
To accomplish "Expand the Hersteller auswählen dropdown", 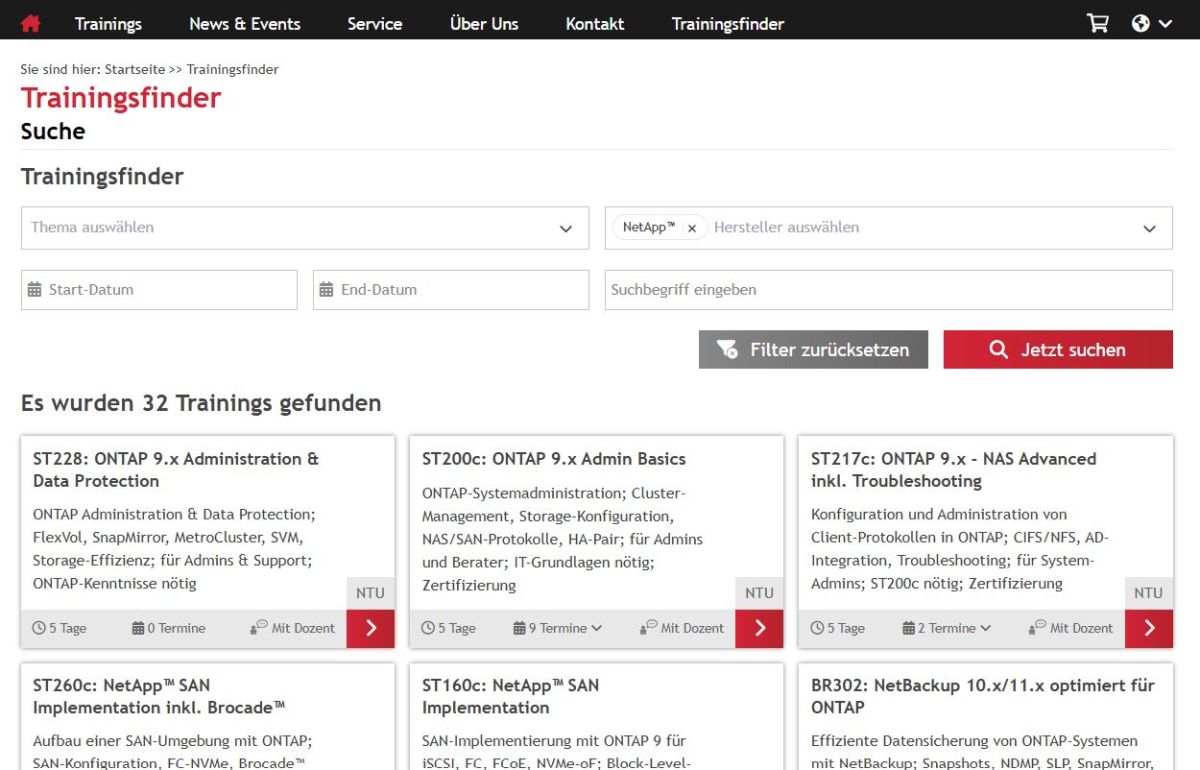I will click(1150, 228).
